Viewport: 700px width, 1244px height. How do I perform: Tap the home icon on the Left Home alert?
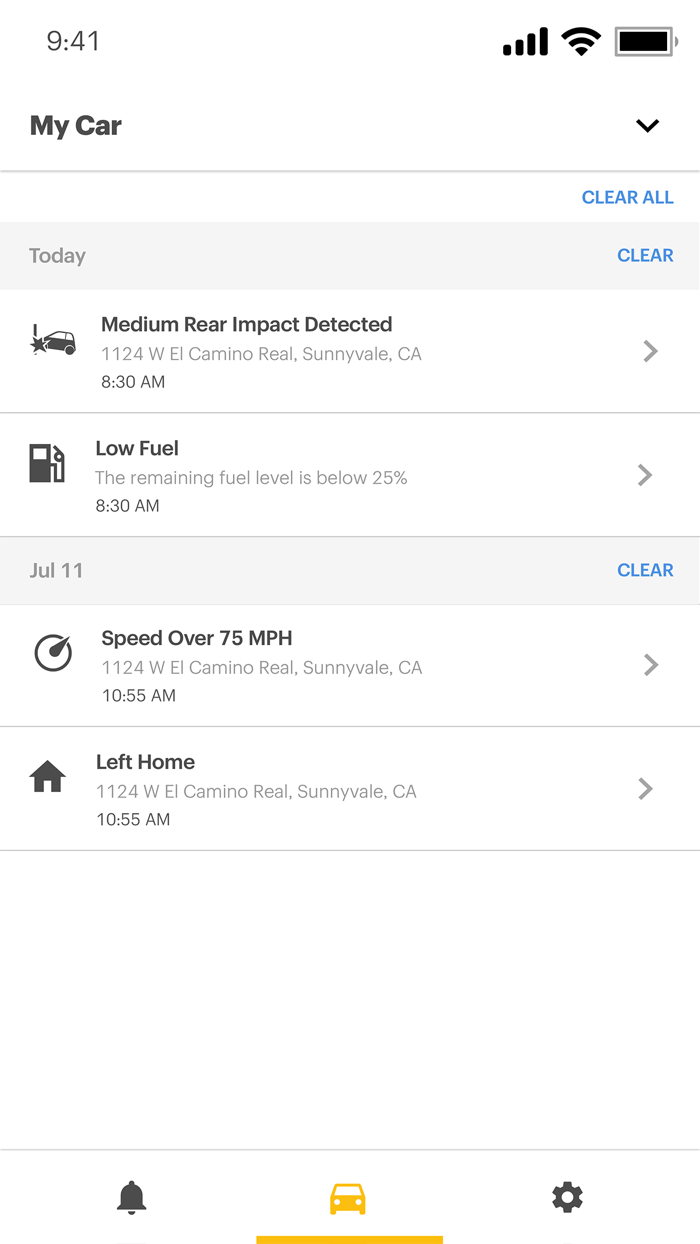[x=47, y=776]
